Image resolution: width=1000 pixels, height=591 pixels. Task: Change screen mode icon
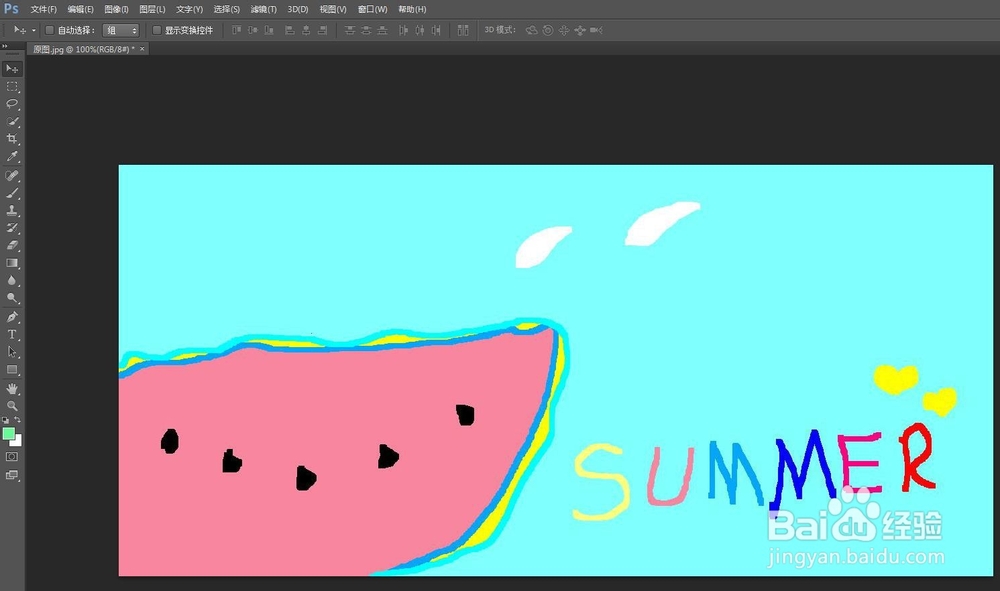point(12,475)
